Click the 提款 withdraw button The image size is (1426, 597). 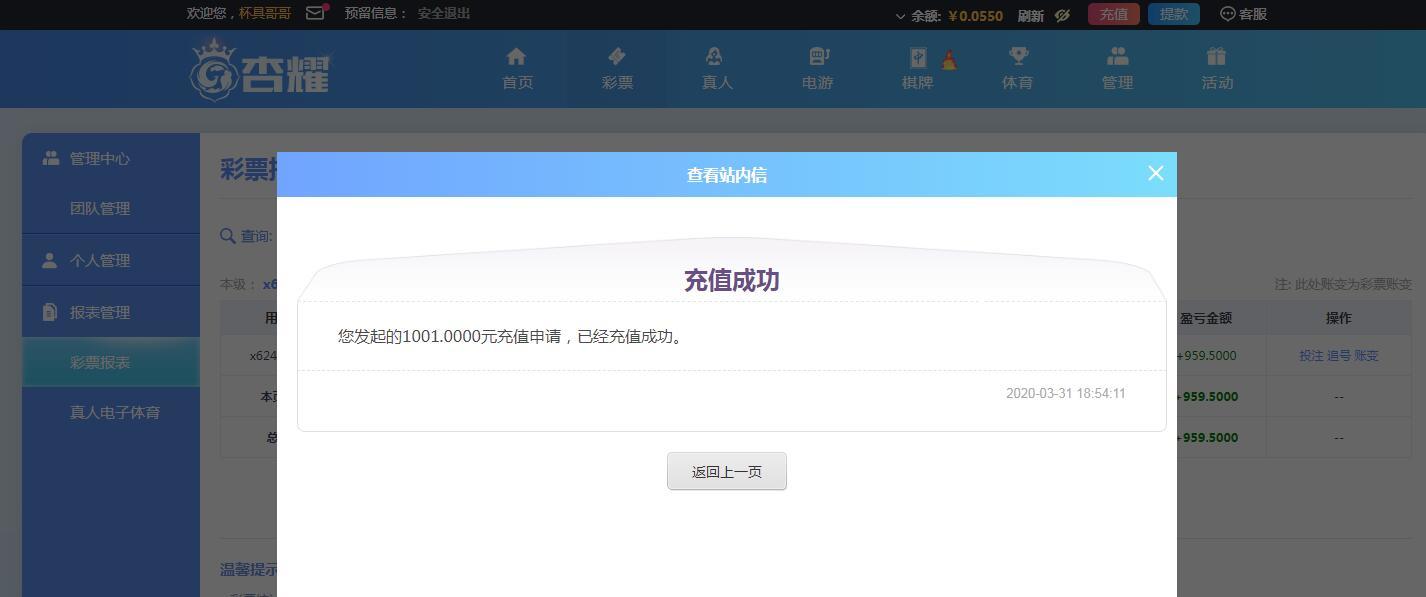[1173, 14]
